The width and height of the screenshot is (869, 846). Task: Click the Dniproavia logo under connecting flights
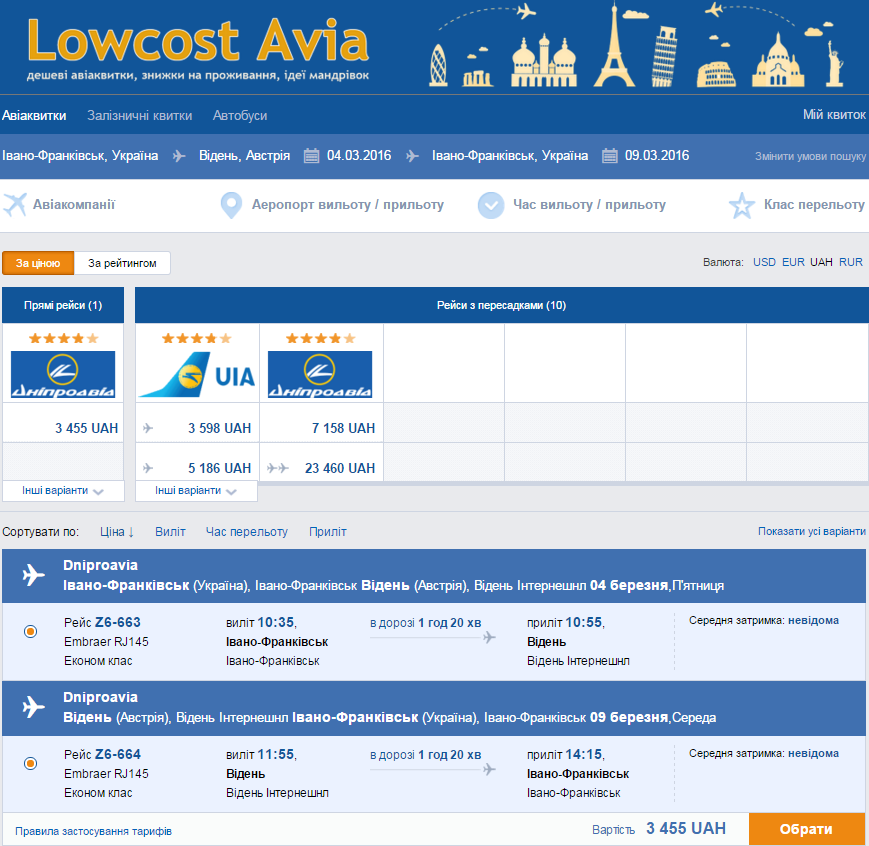click(320, 374)
